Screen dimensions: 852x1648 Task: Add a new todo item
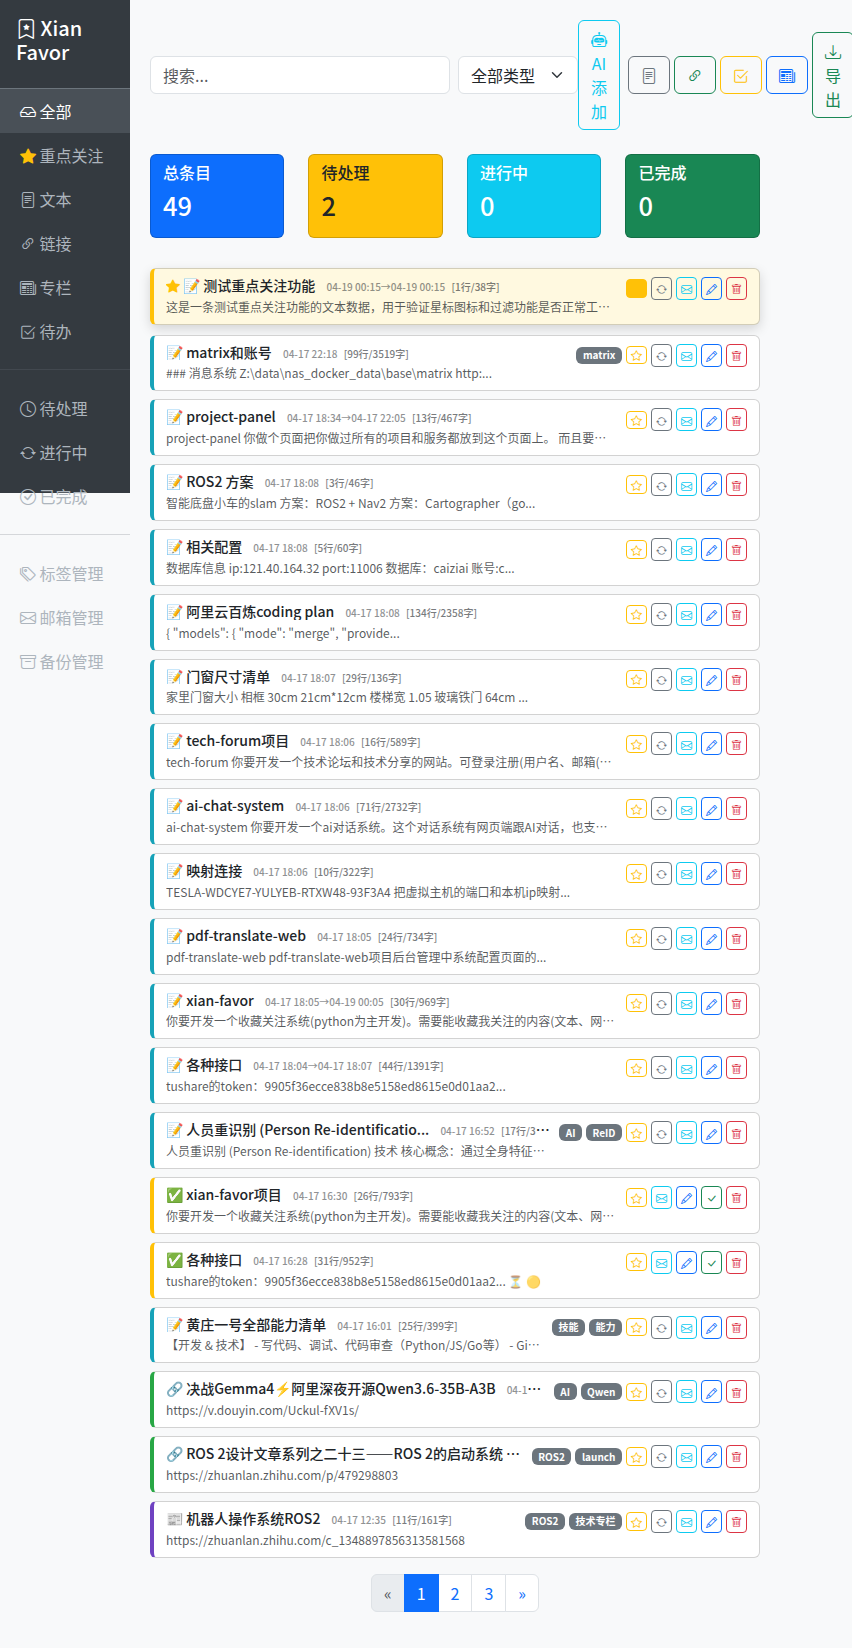click(x=740, y=75)
